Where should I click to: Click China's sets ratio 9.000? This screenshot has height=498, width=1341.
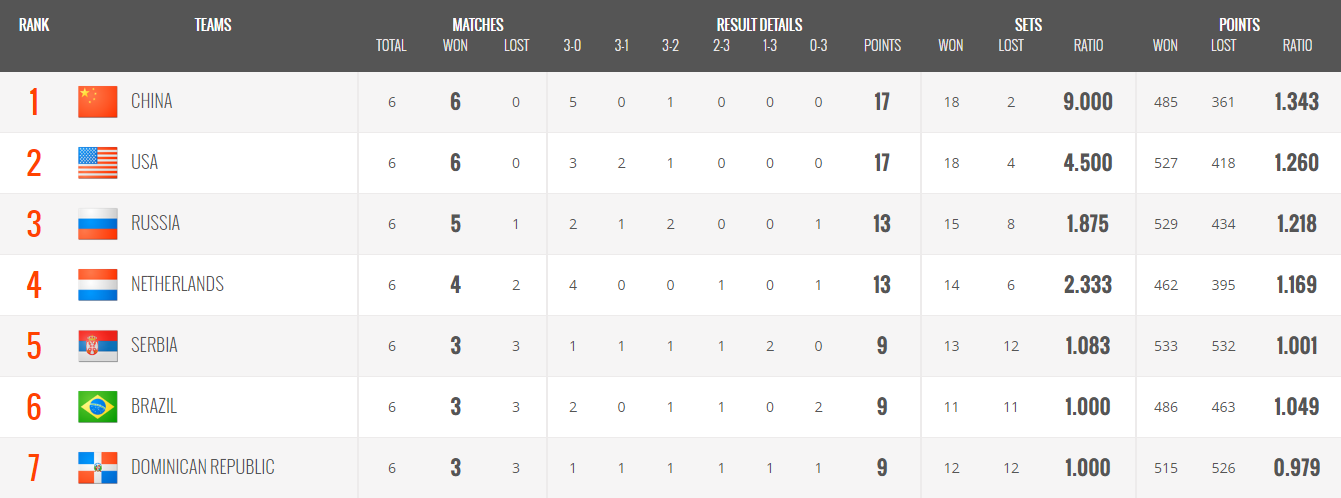[1088, 102]
